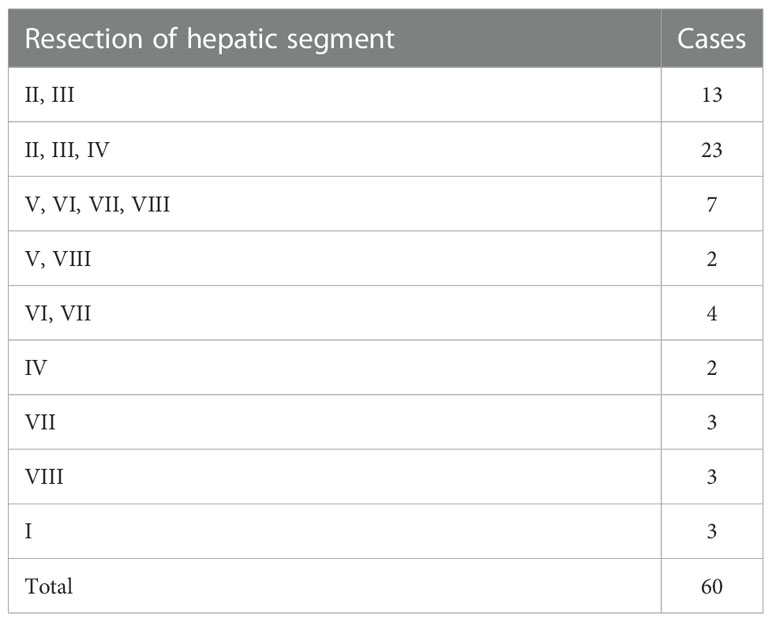Click the value 23 in Cases
The image size is (772, 622).
pyautogui.click(x=711, y=150)
